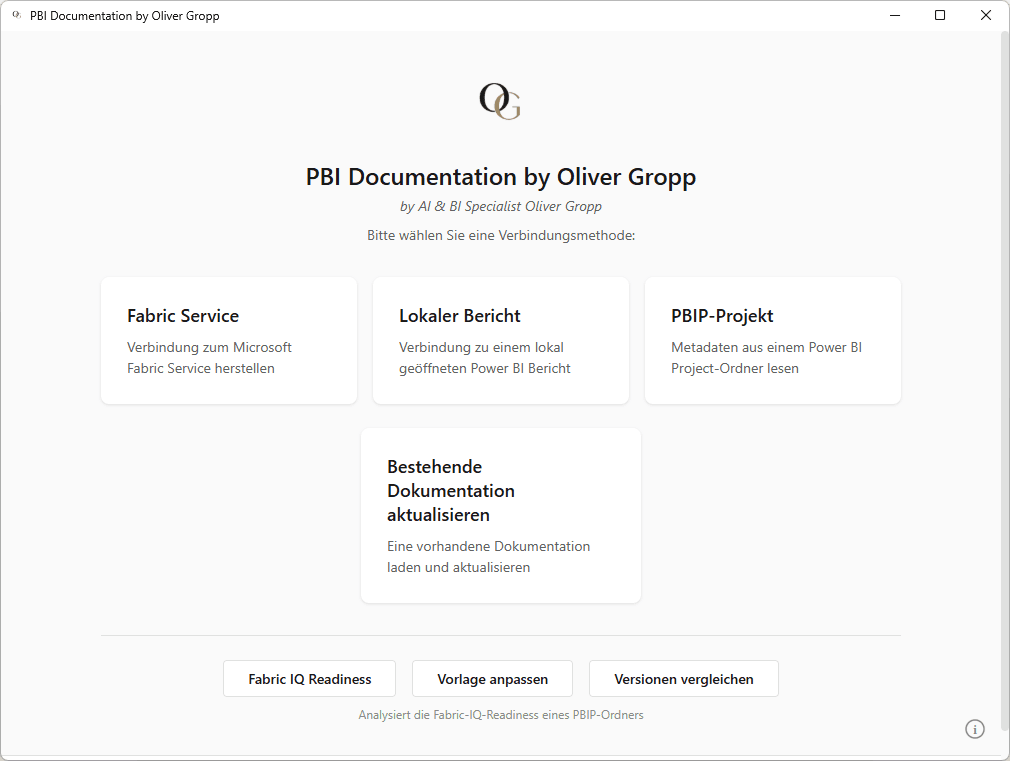The height and width of the screenshot is (761, 1010).
Task: Click the vertical scrollbar on the right
Action: 1004,380
